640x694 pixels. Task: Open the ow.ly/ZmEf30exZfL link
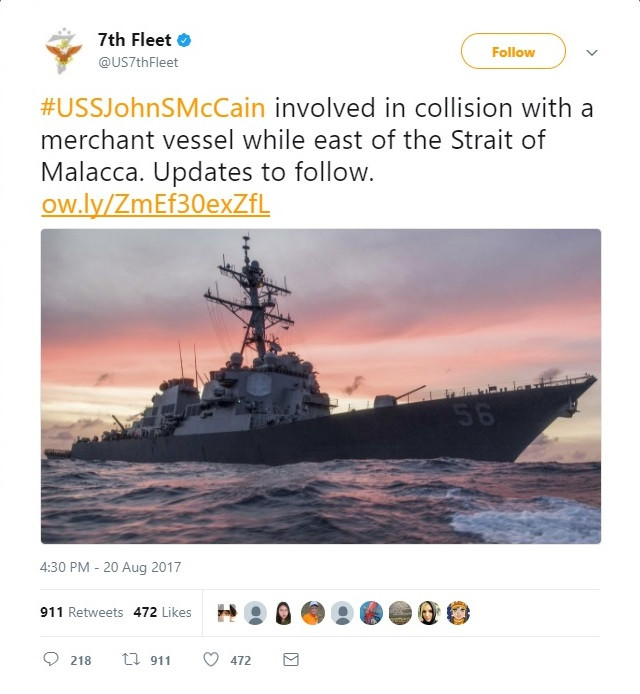point(156,205)
